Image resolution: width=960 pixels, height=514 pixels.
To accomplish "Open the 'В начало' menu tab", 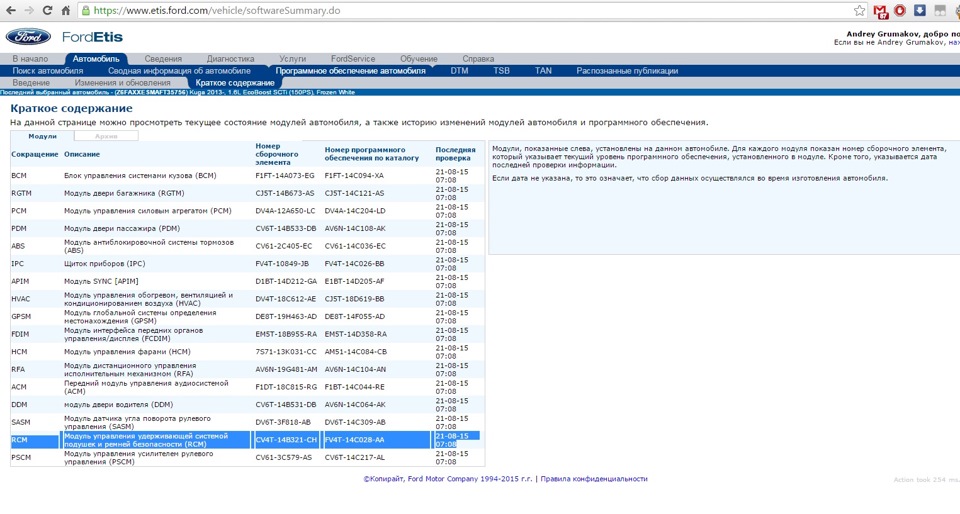I will click(x=30, y=59).
